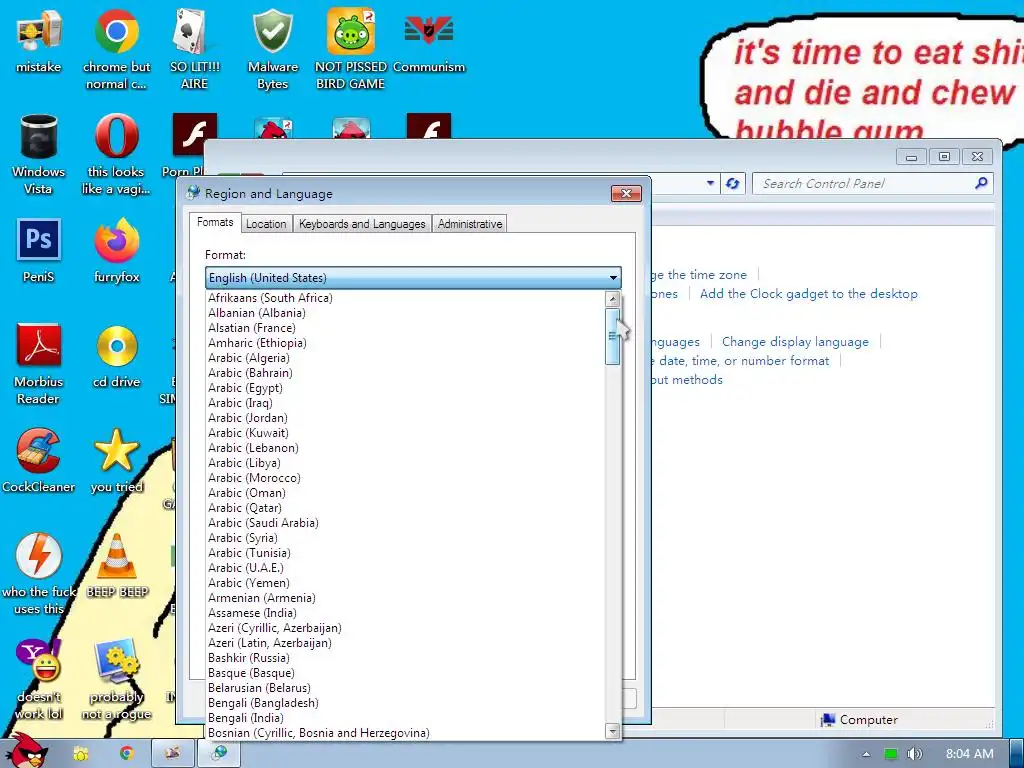
Task: Click the Control Panel refresh button
Action: point(733,184)
